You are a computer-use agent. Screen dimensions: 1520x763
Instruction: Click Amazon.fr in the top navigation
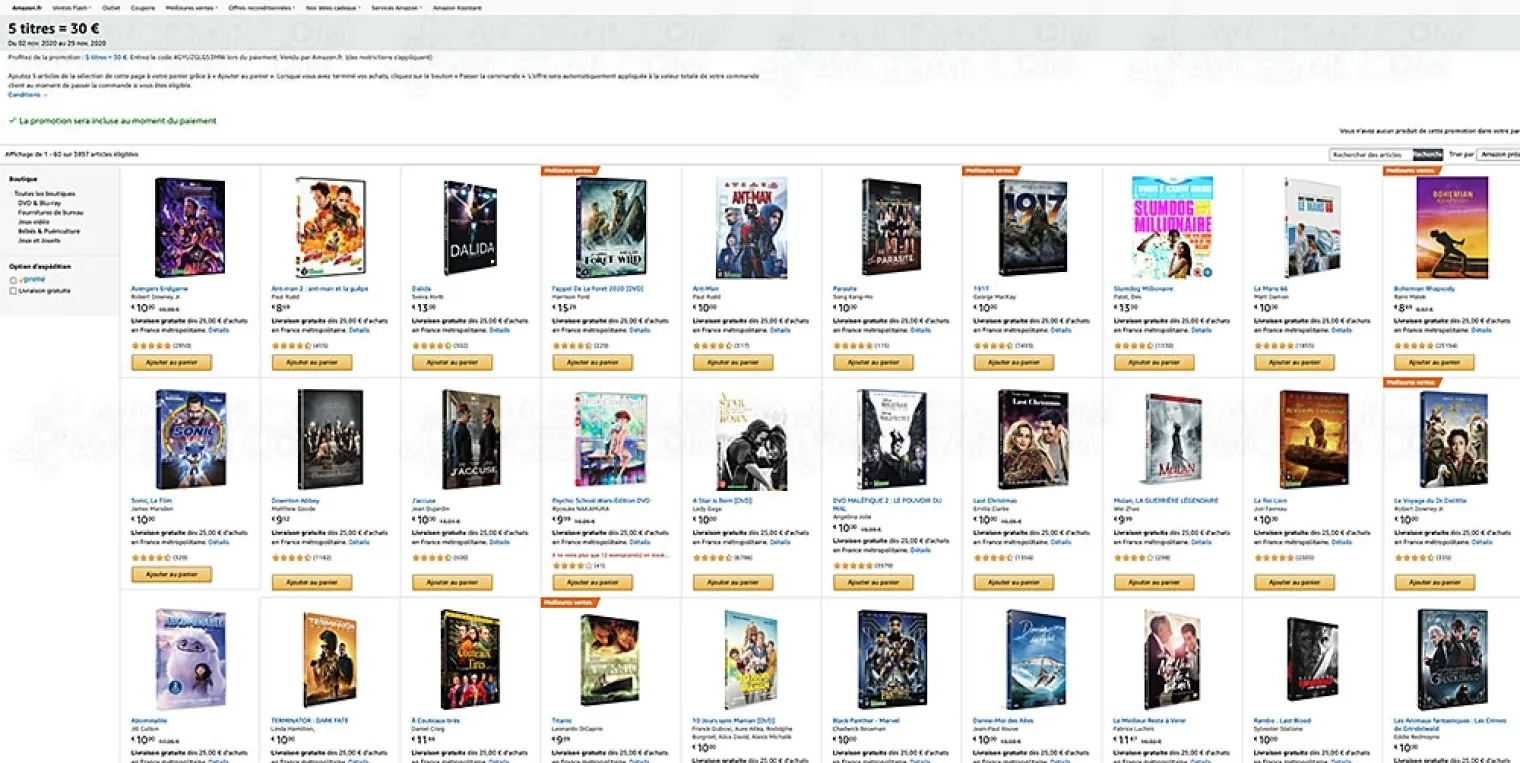[26, 7]
